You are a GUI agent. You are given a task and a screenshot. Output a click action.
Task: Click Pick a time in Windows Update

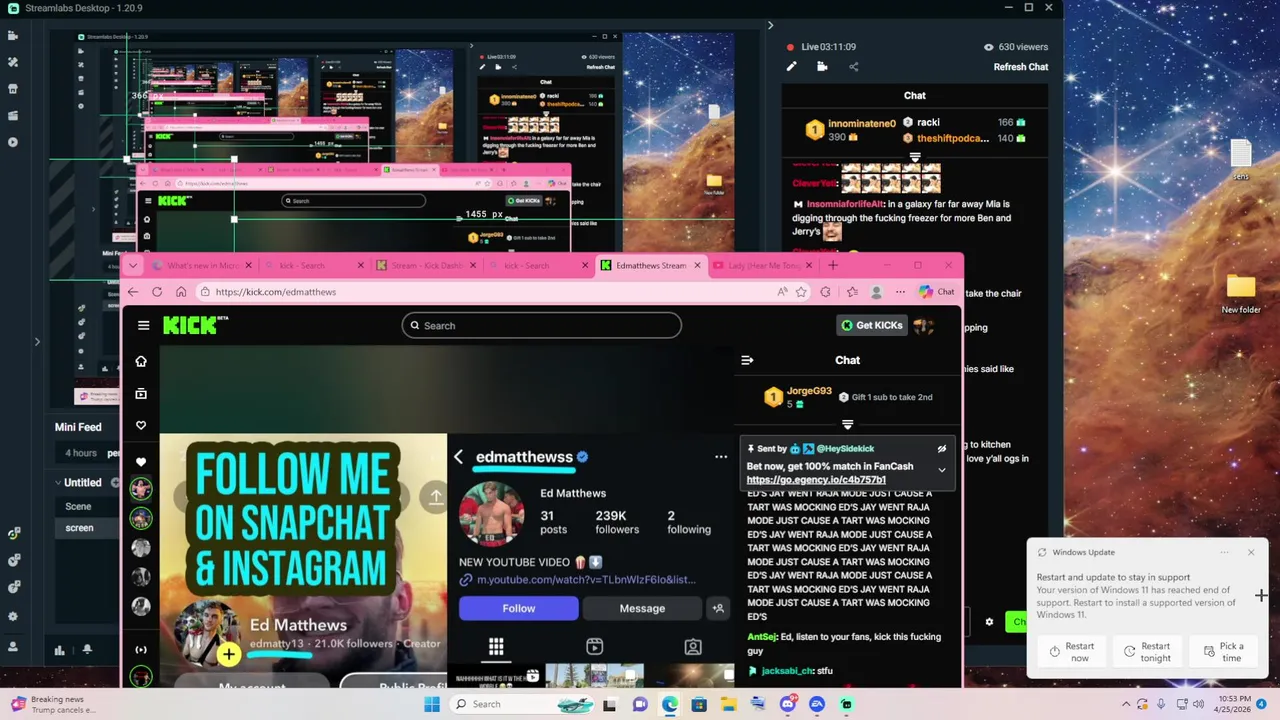tap(1224, 652)
